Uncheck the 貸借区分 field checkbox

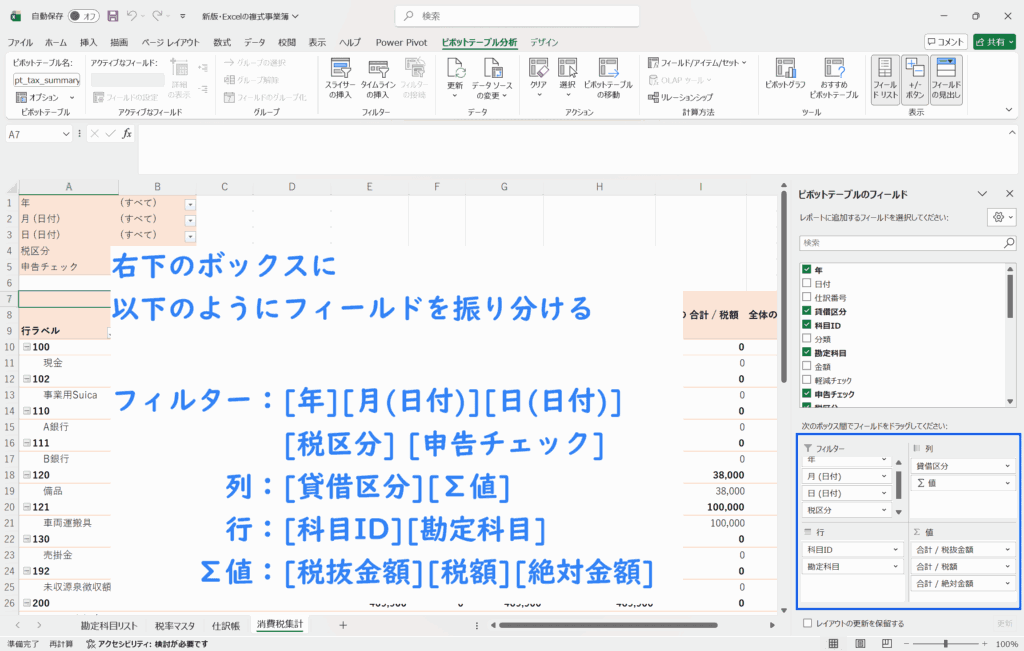(806, 312)
